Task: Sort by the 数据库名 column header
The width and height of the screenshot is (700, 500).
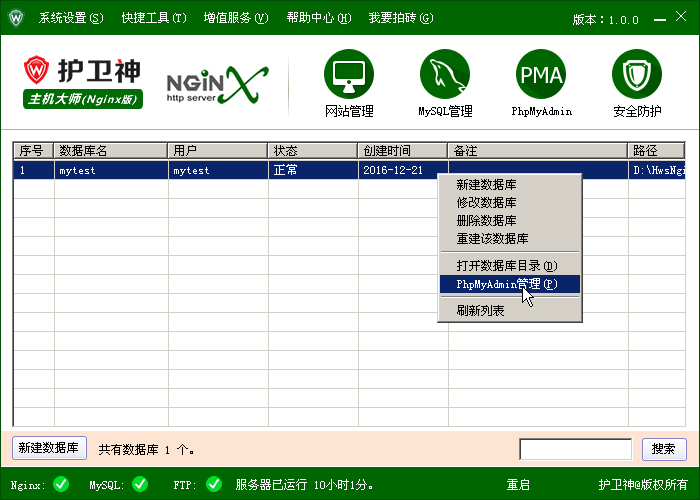Action: coord(110,150)
